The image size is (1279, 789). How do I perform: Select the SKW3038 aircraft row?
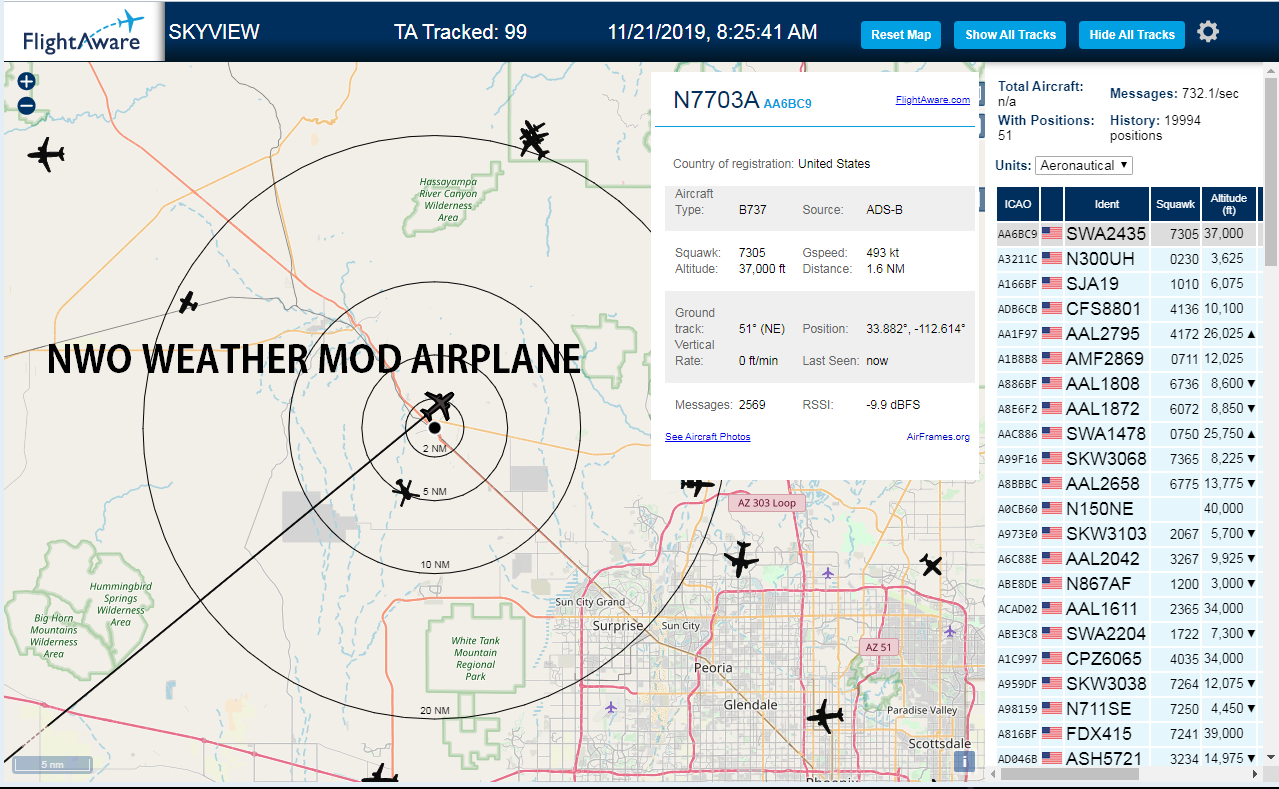[x=1127, y=684]
